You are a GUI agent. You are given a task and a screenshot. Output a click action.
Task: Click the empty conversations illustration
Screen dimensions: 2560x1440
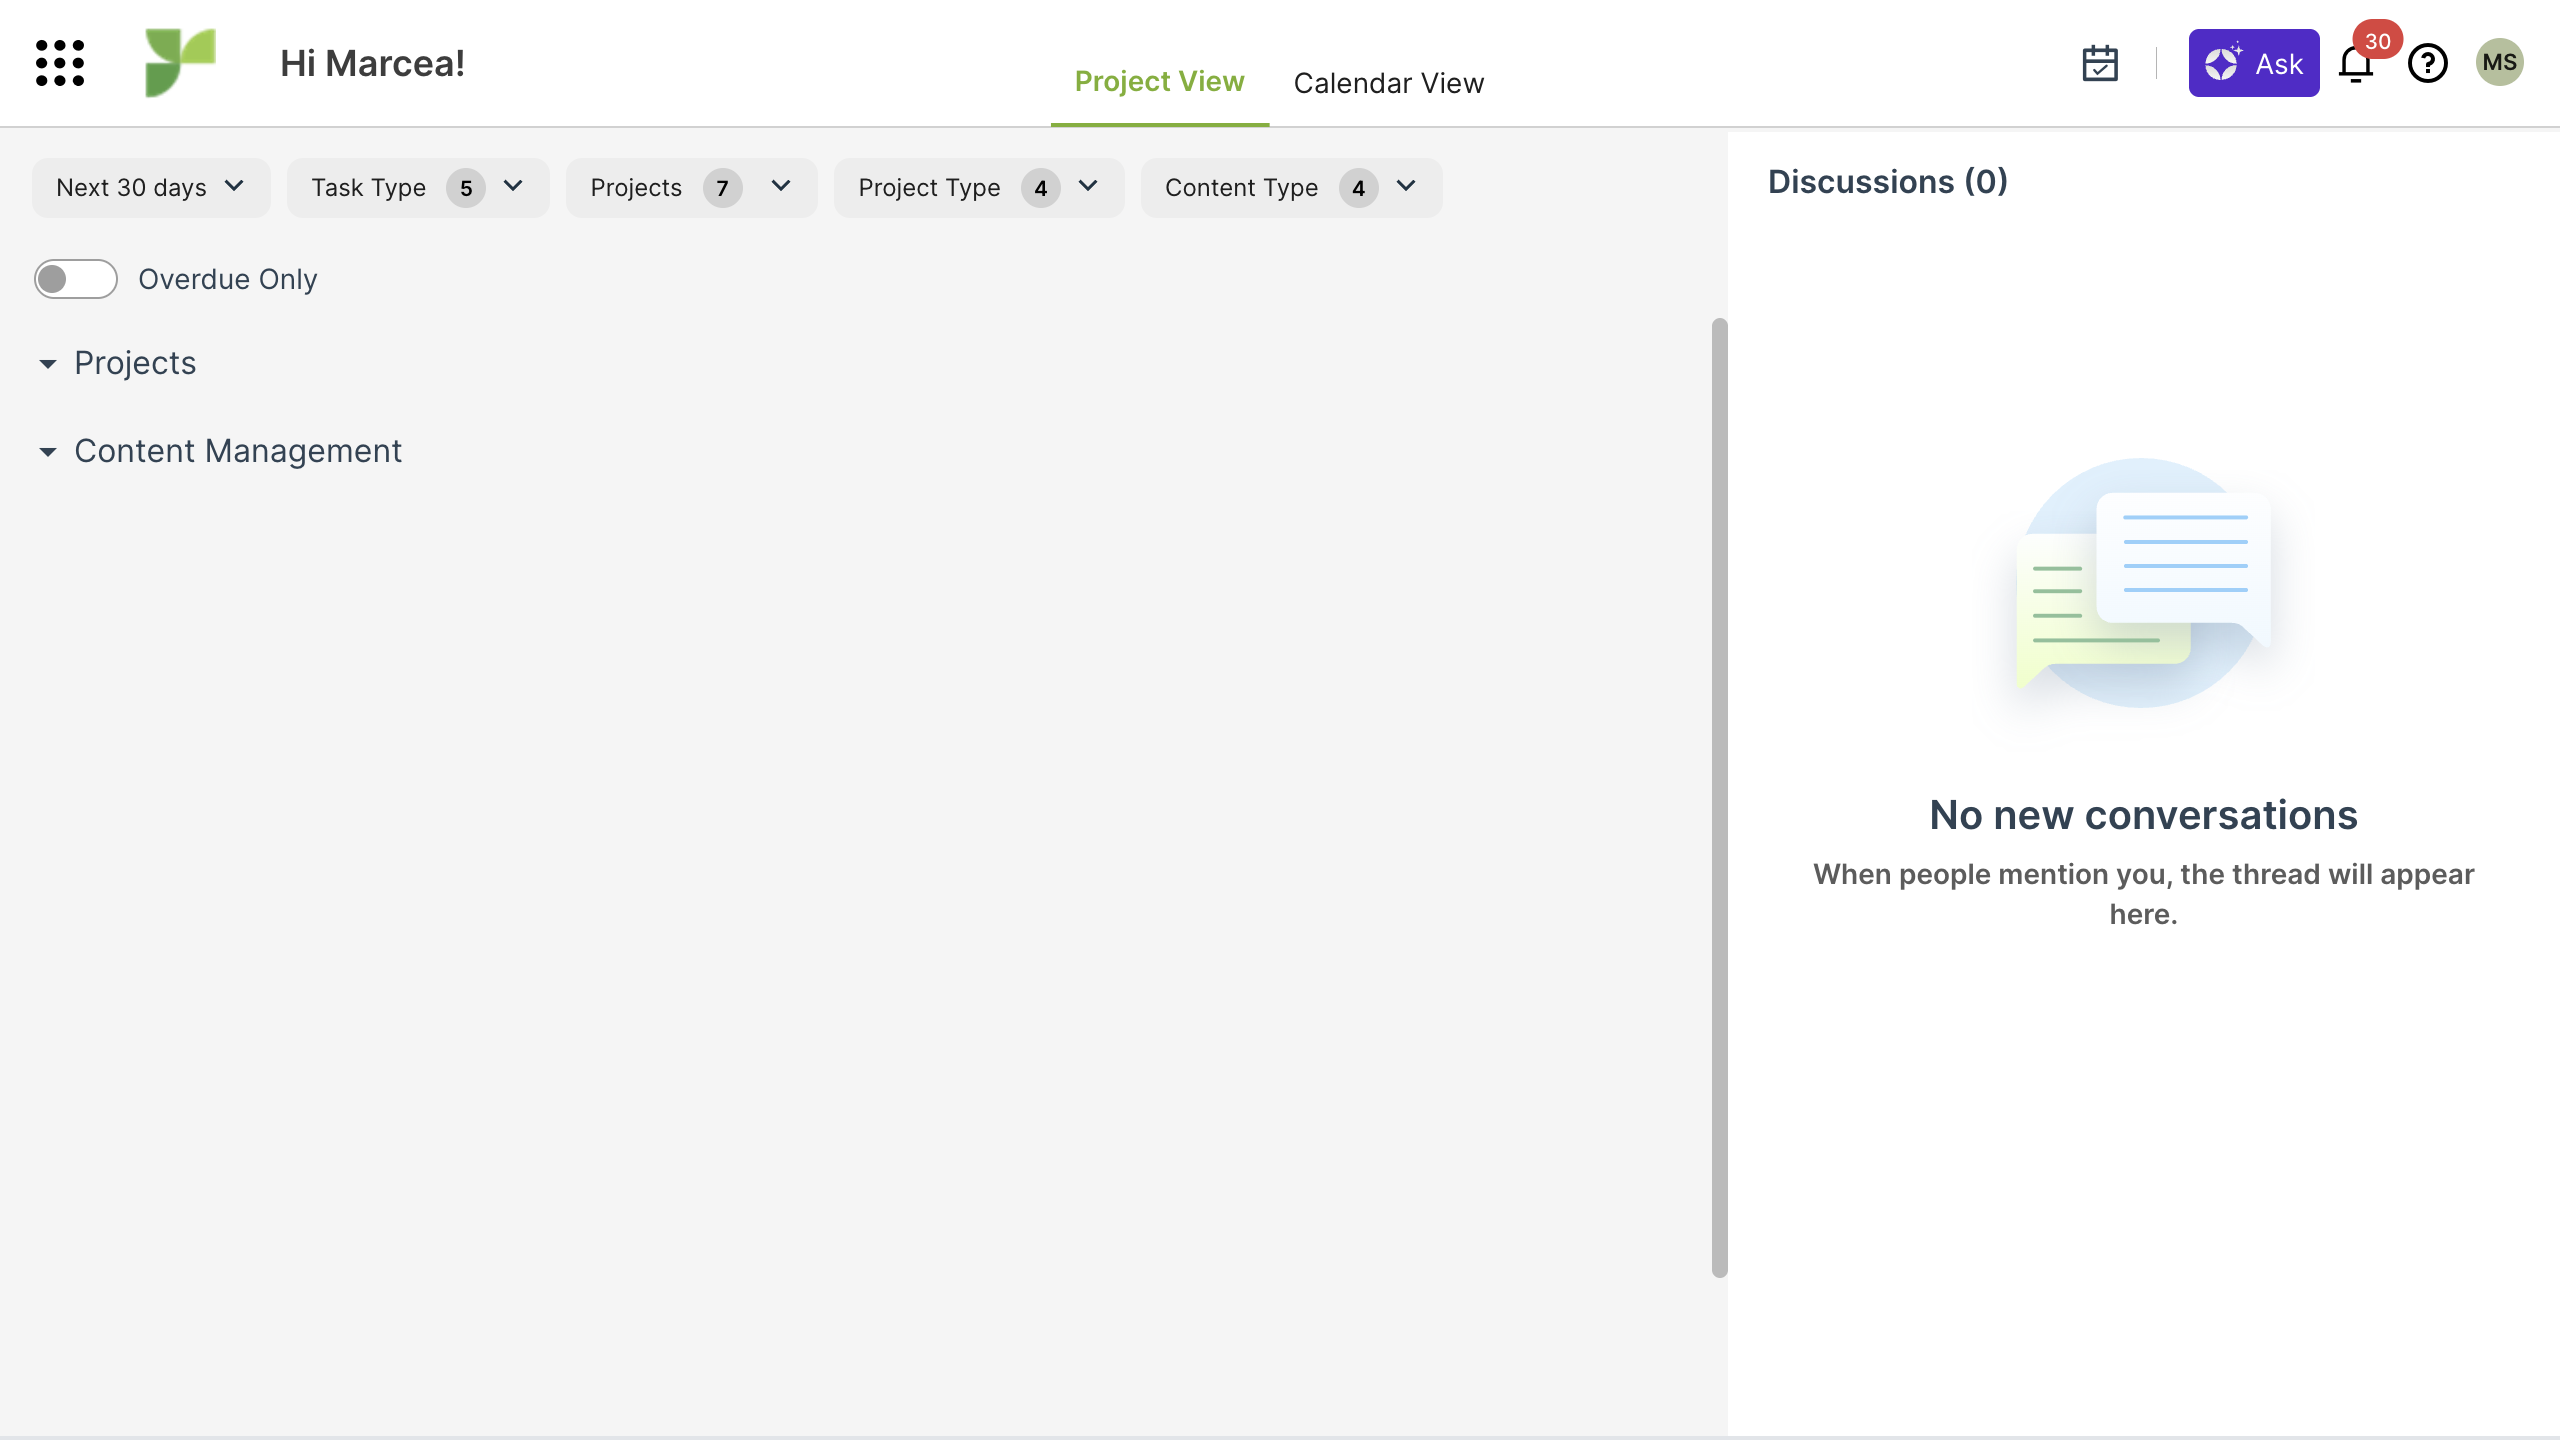pos(2143,583)
